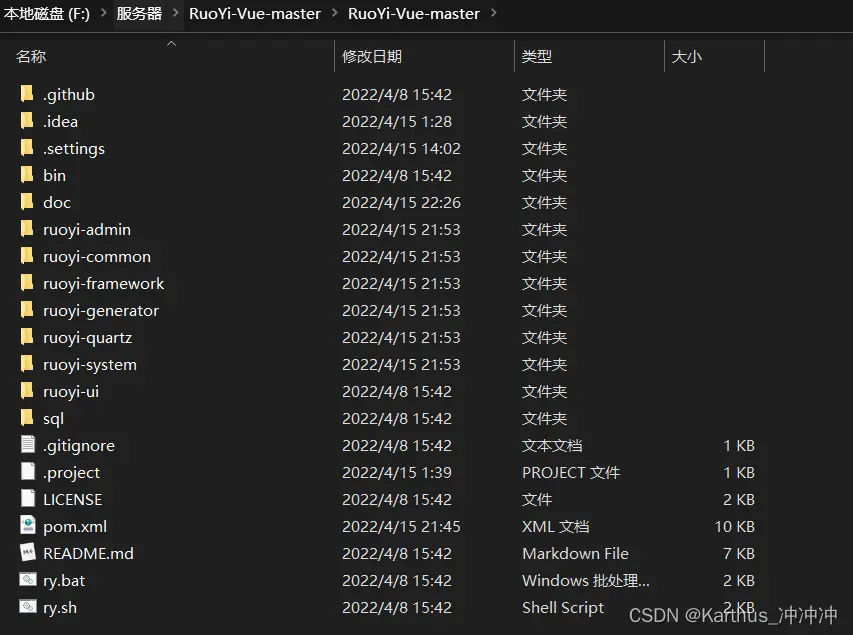
Task: Click the ry.sh shell script icon
Action: click(x=27, y=607)
